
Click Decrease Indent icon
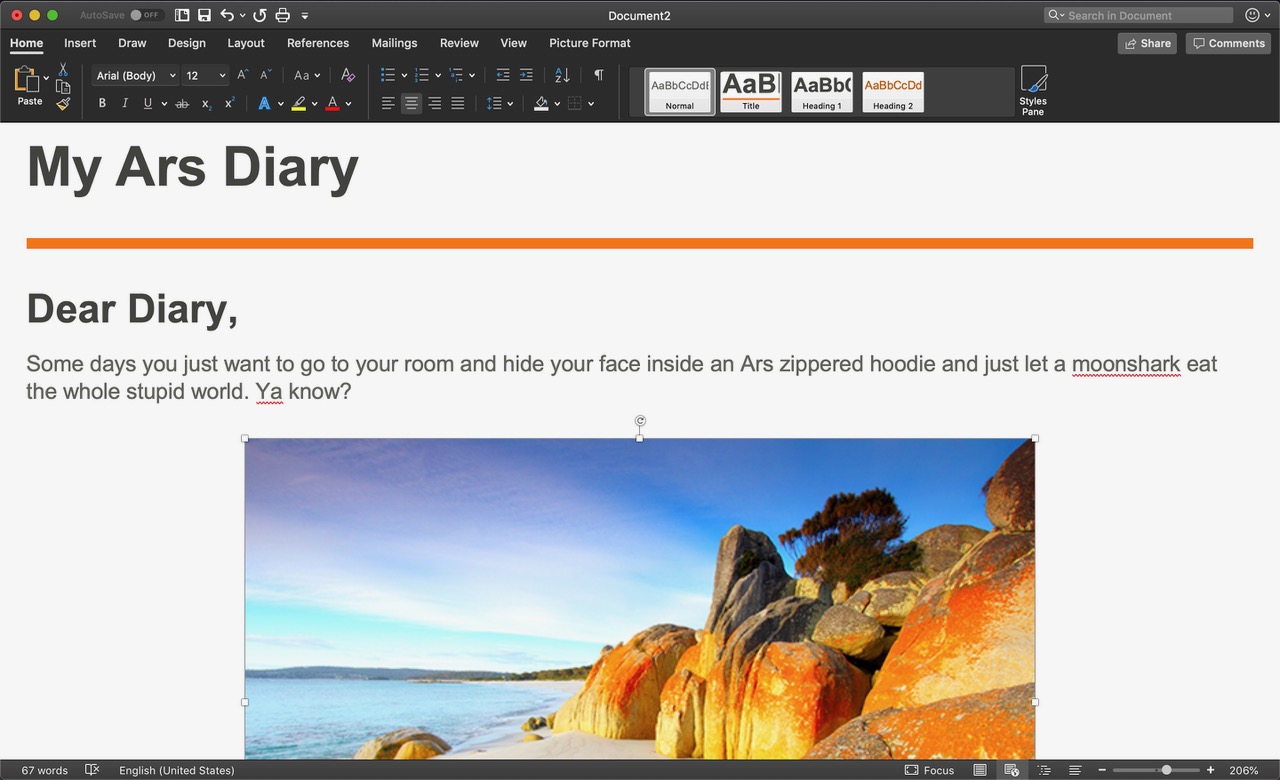coord(502,75)
